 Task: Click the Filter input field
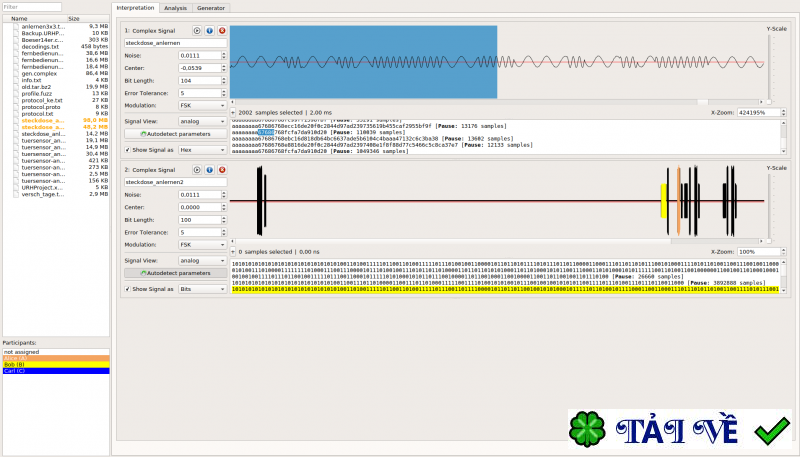tap(54, 7)
